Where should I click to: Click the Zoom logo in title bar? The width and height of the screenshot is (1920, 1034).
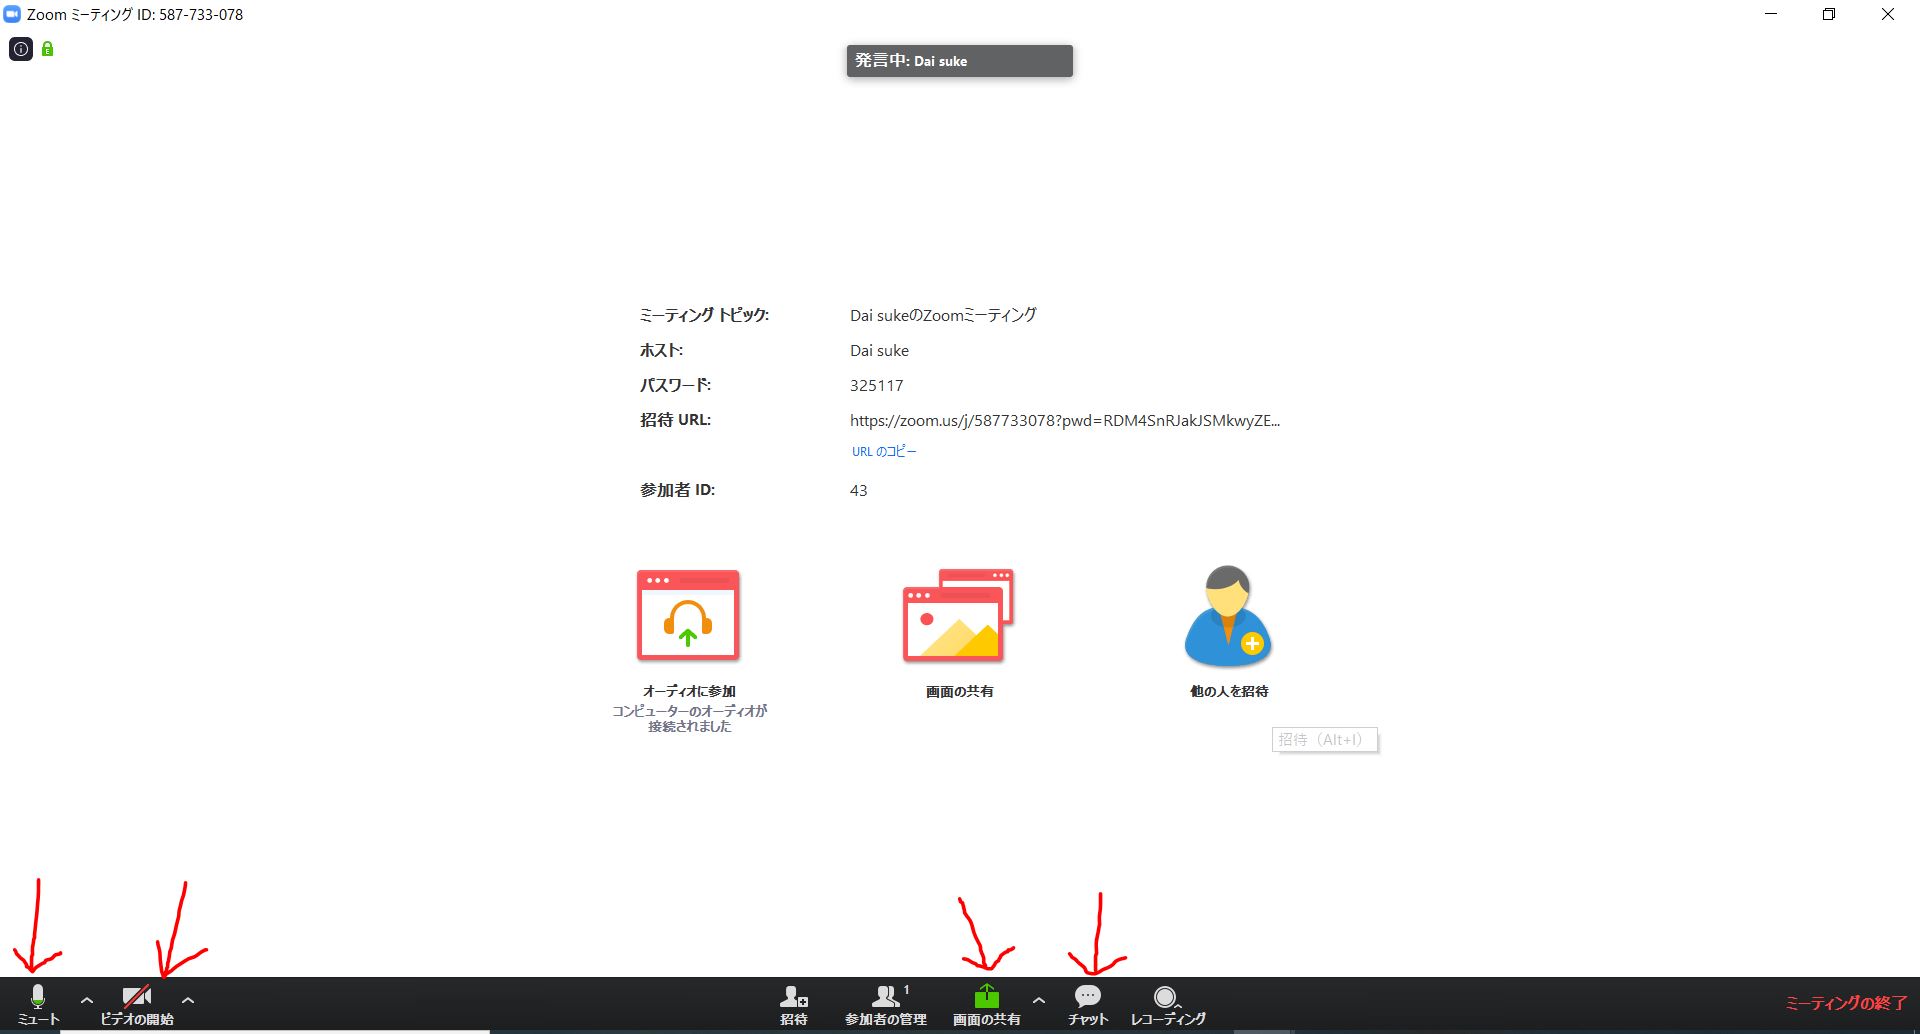[x=12, y=14]
